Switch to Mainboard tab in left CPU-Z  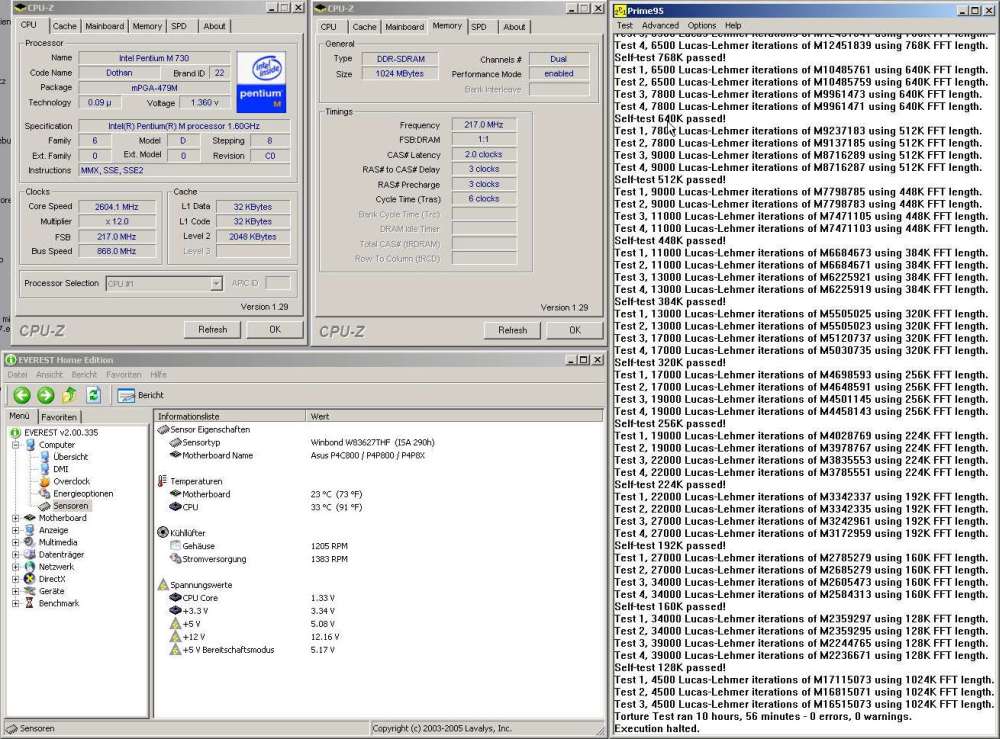pyautogui.click(x=105, y=26)
